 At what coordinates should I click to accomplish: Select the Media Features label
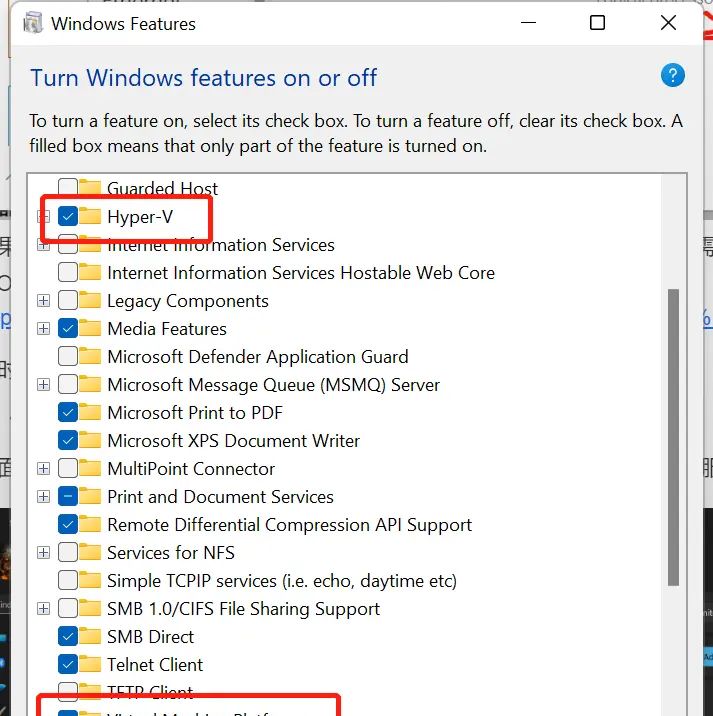tap(167, 329)
